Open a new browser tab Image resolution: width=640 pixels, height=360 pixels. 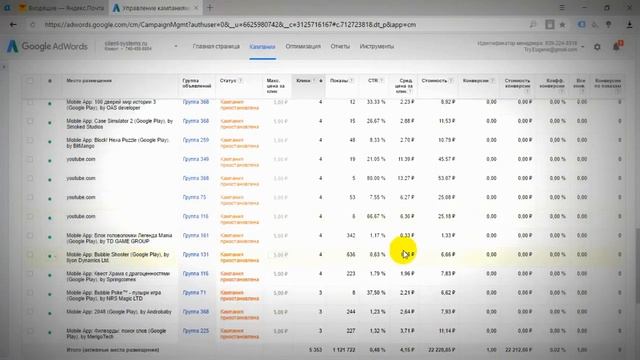pyautogui.click(x=210, y=7)
